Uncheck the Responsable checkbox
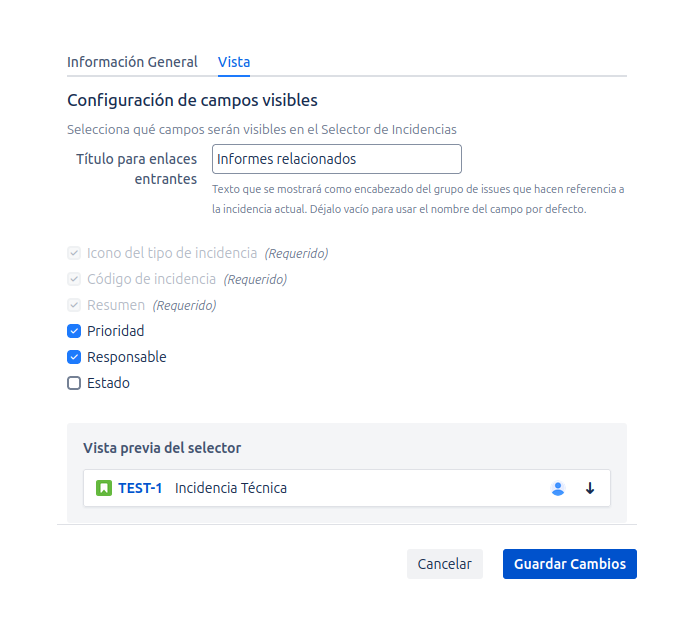This screenshot has width=689, height=632. point(74,357)
